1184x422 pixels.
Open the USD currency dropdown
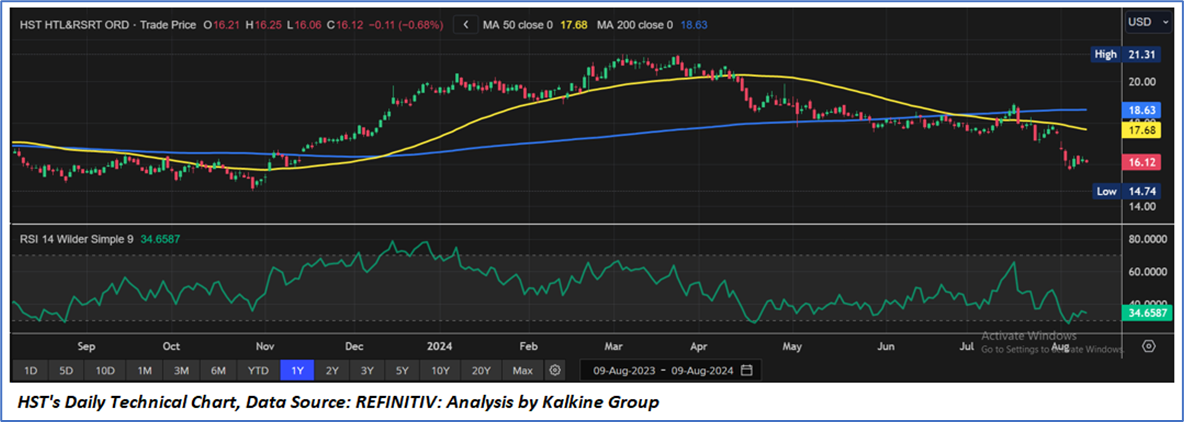1149,22
